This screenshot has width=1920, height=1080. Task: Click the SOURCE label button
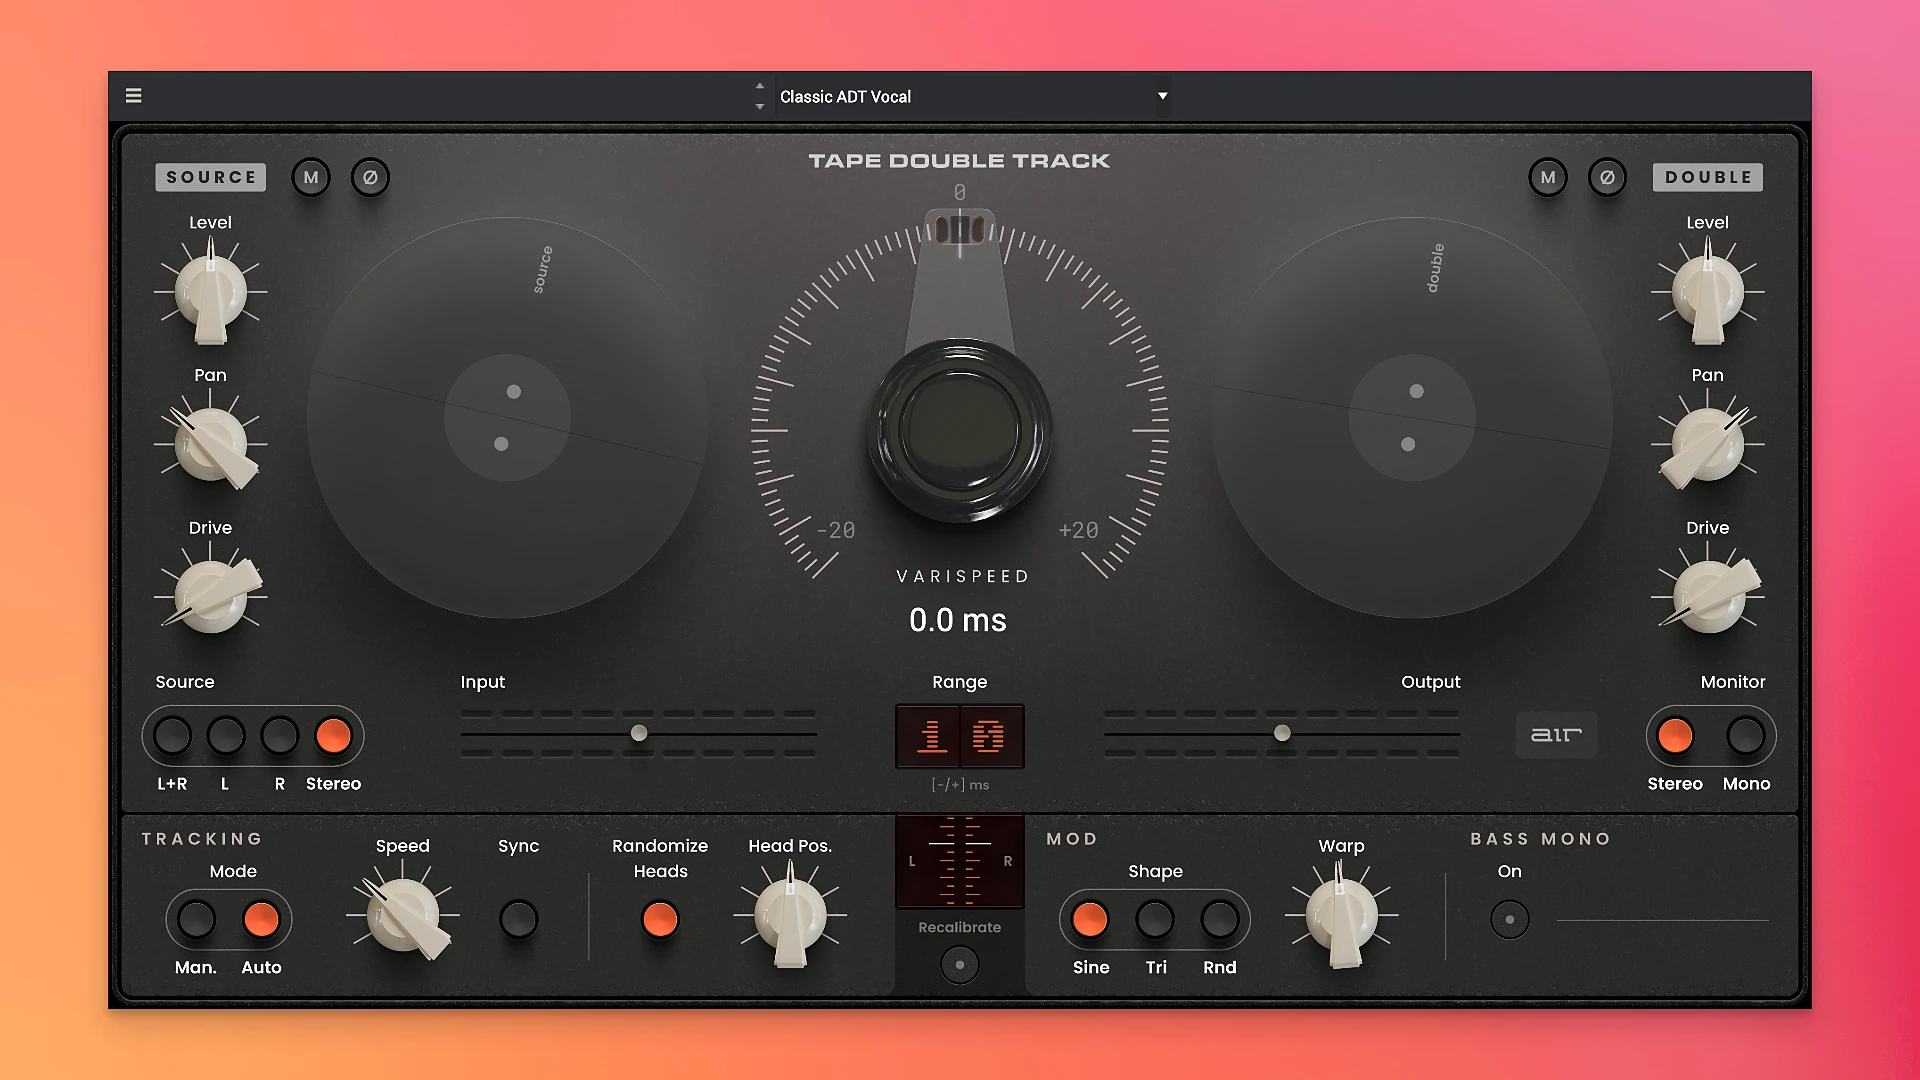(x=211, y=177)
